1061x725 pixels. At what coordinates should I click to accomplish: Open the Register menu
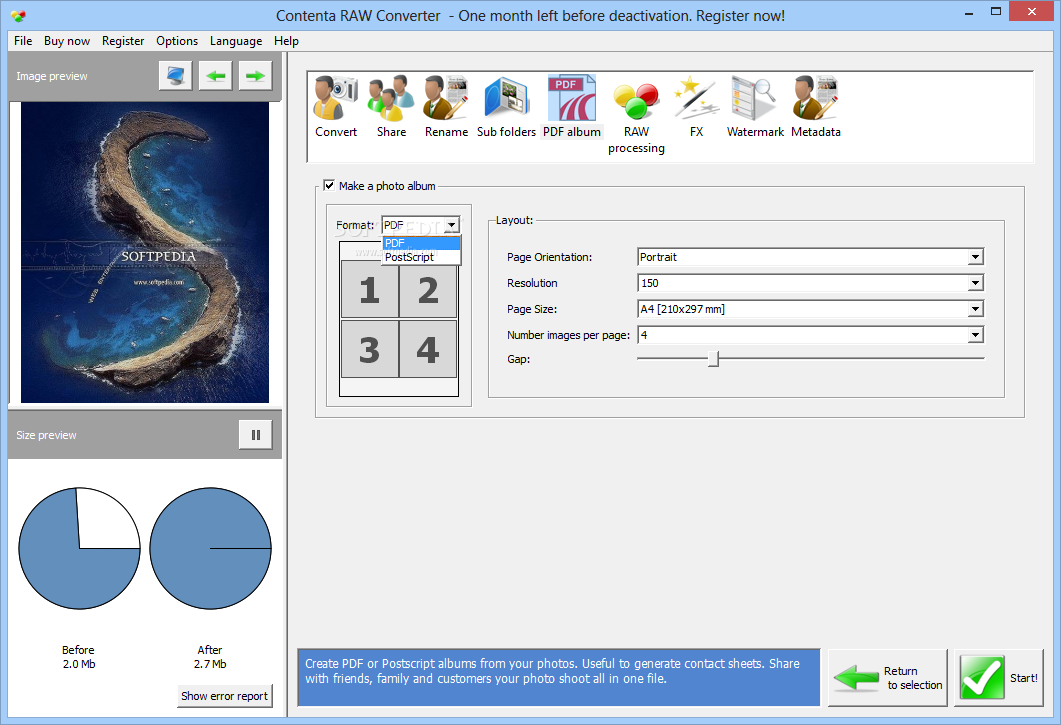(x=123, y=41)
